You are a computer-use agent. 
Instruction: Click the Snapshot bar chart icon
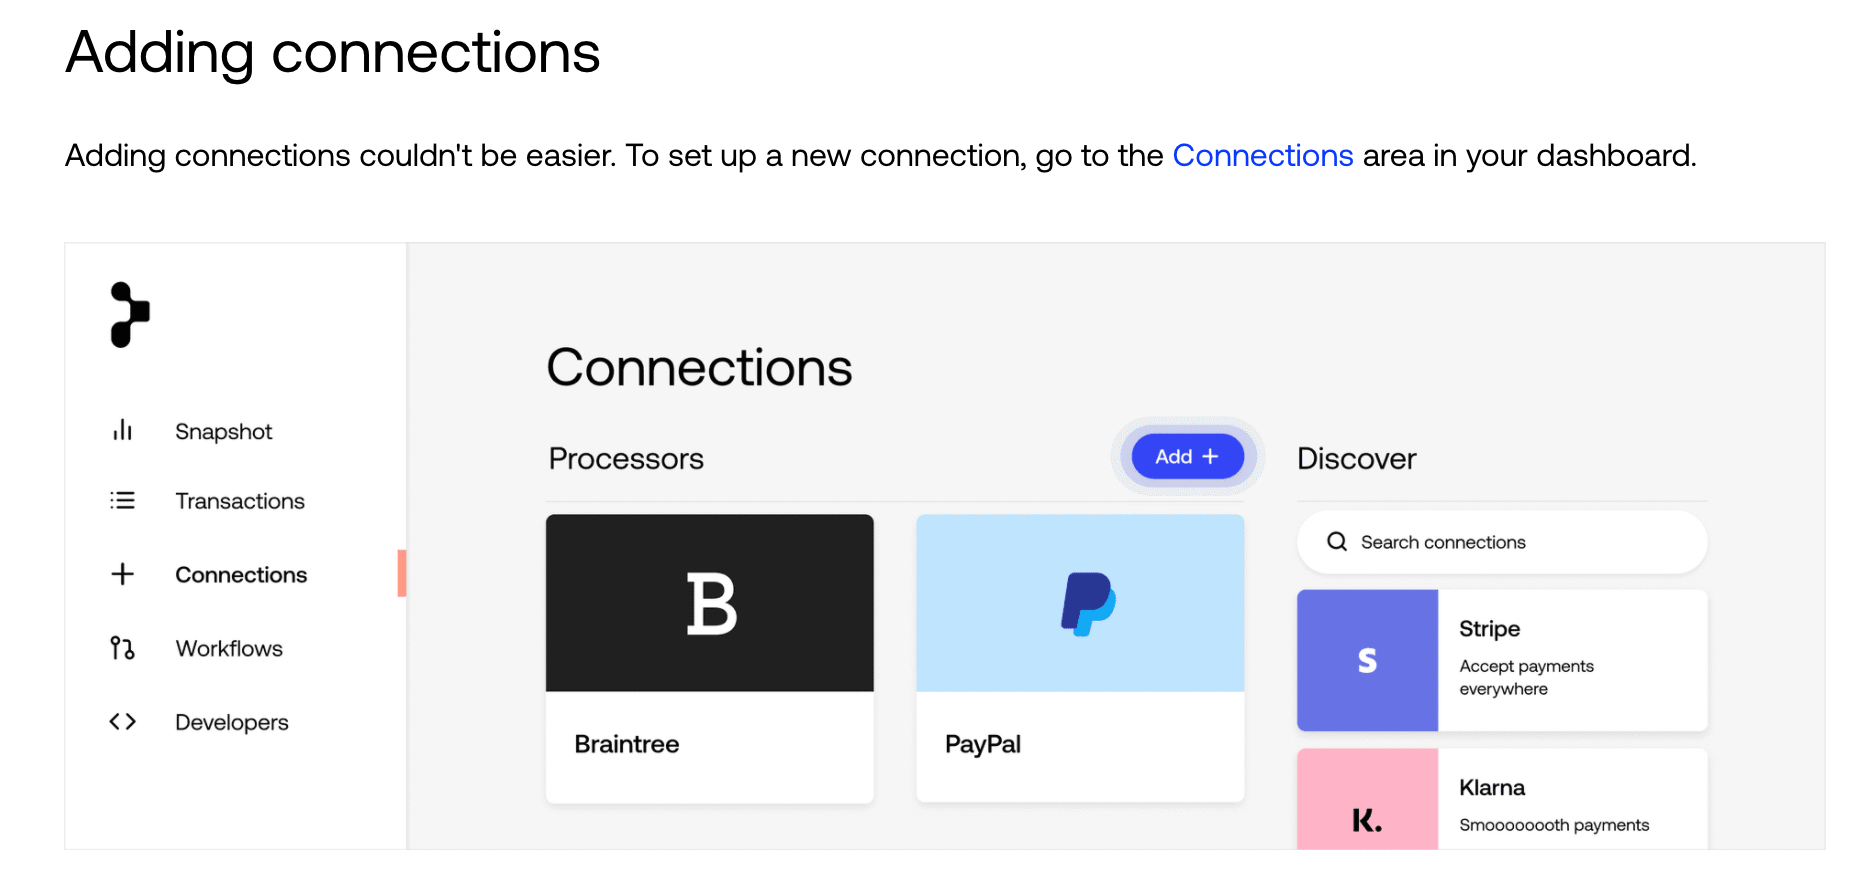122,430
